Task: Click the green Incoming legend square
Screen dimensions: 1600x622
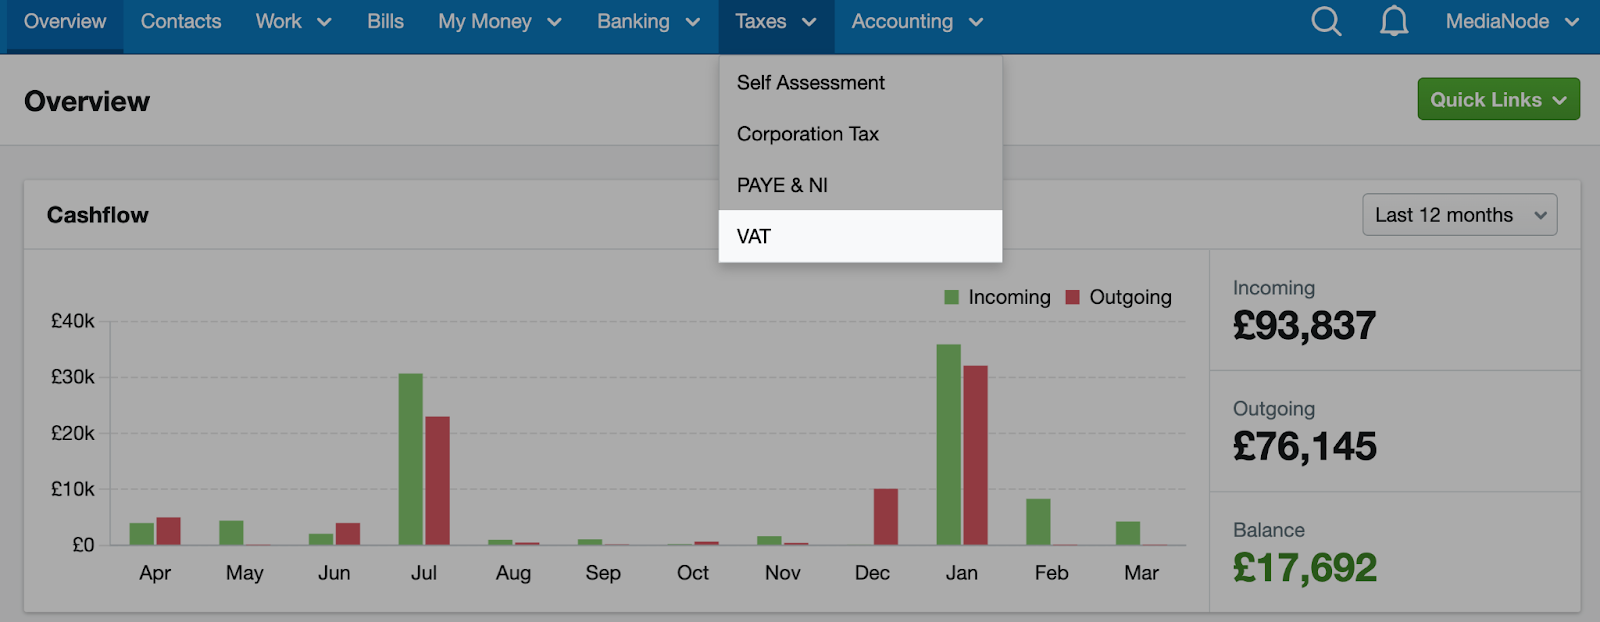Action: 951,296
